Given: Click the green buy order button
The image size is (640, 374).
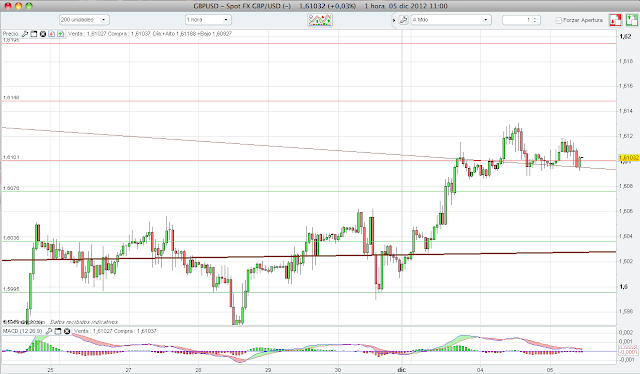Looking at the screenshot, I should tap(631, 20).
